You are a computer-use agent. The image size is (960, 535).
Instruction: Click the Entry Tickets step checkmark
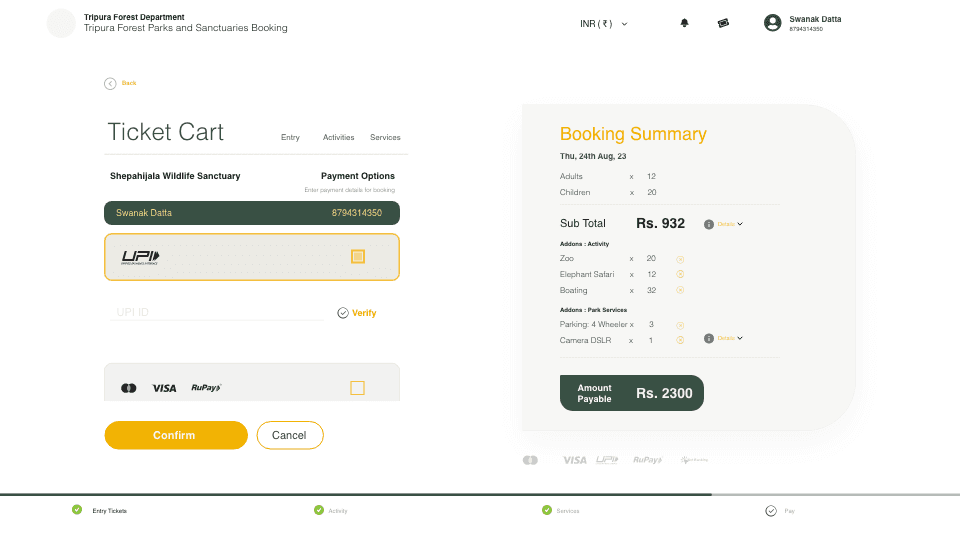click(x=77, y=510)
